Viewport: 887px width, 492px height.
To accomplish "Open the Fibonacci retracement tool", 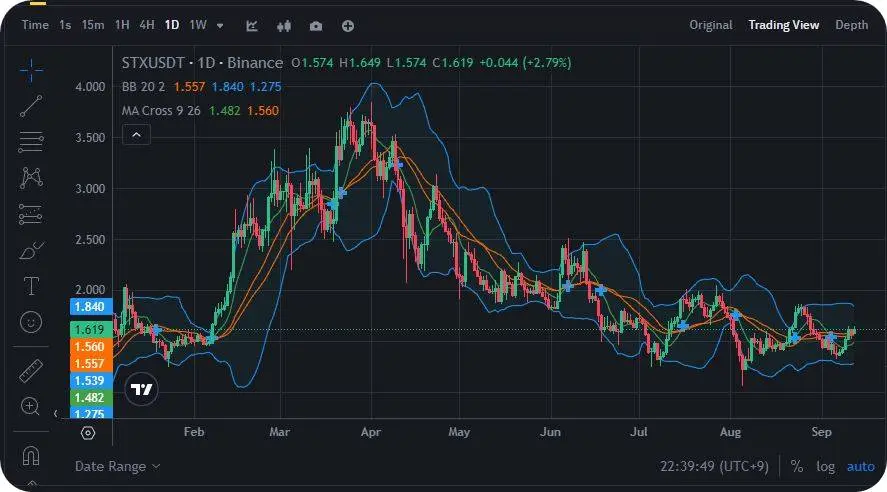I will pos(31,142).
